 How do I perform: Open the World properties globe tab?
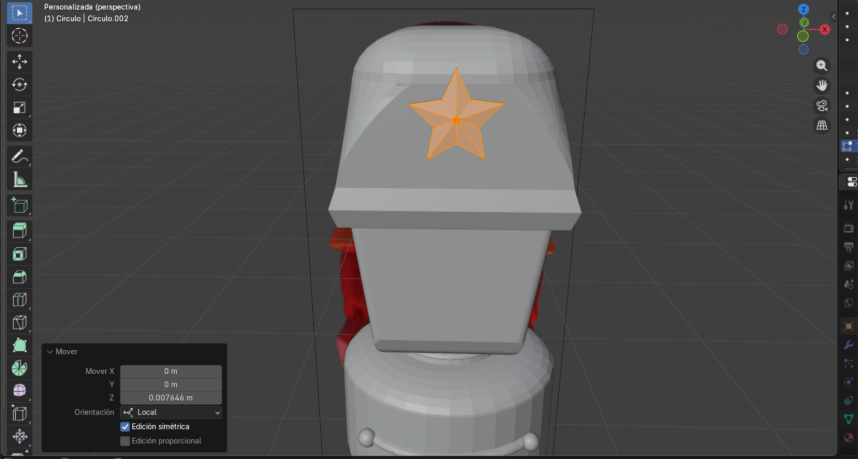[x=849, y=303]
